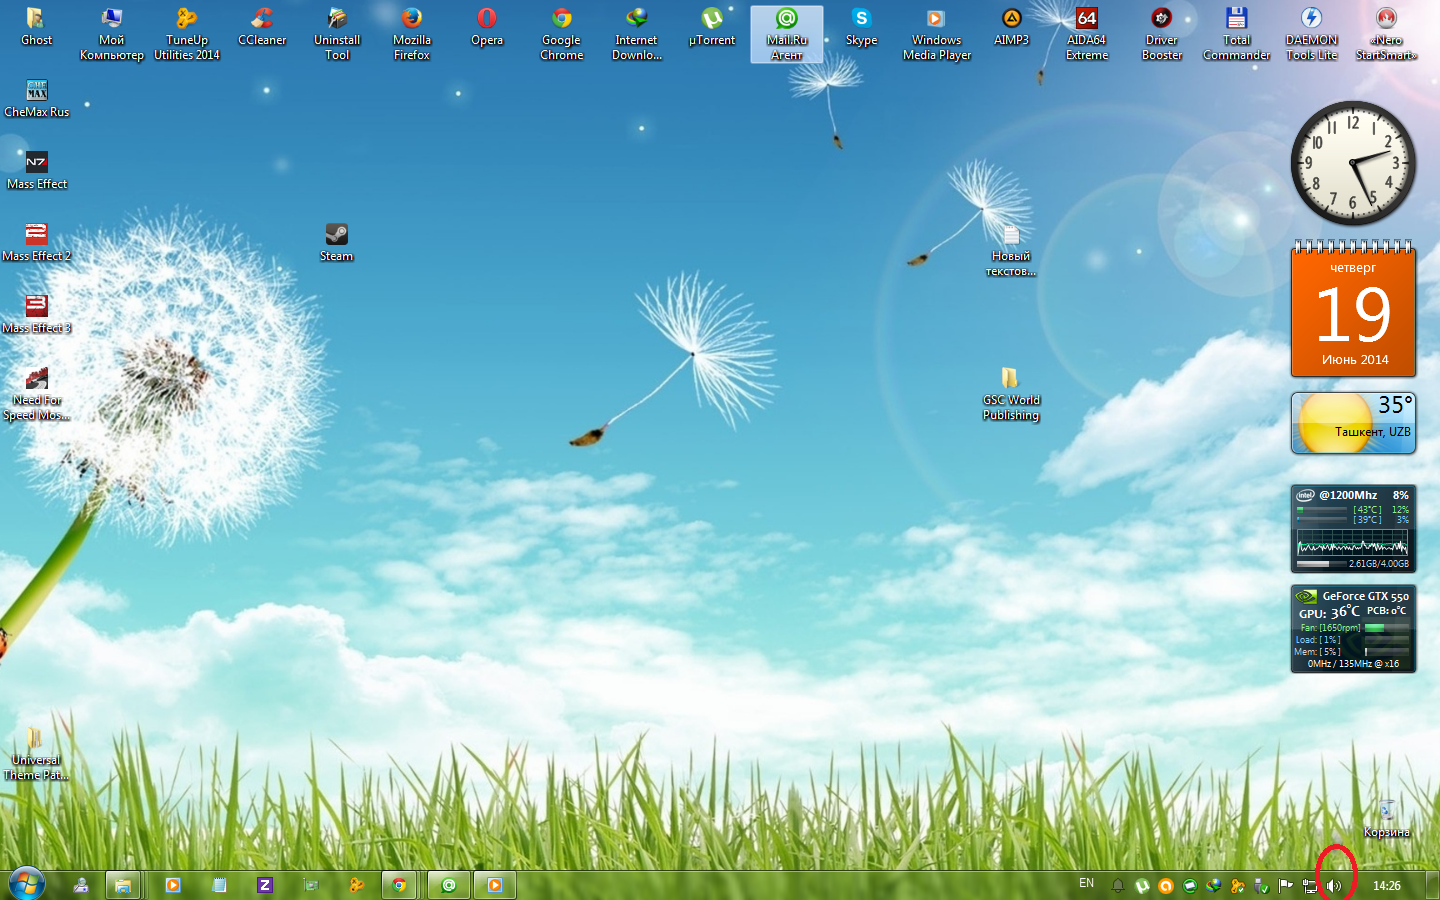Click the µTorrent system tray icon

coord(1142,886)
